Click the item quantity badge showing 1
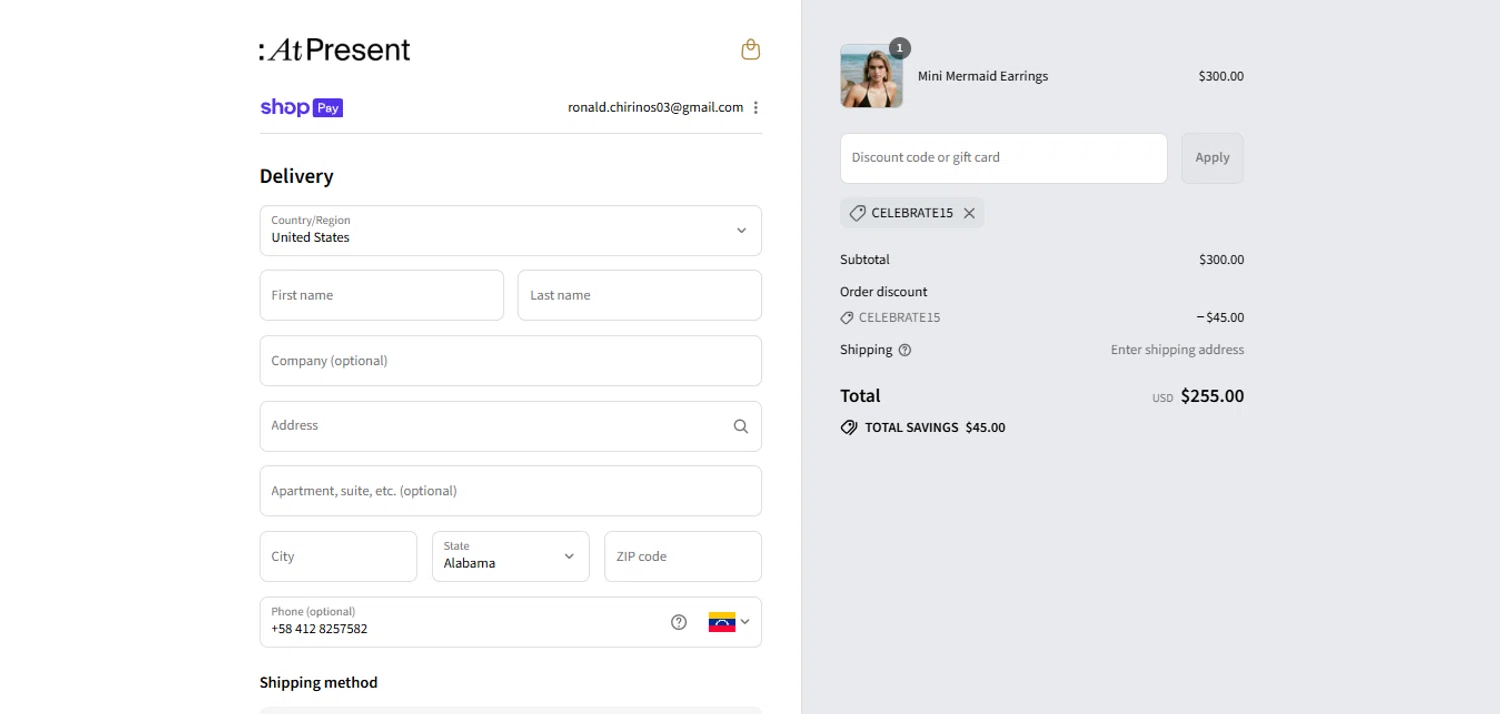 pos(900,48)
